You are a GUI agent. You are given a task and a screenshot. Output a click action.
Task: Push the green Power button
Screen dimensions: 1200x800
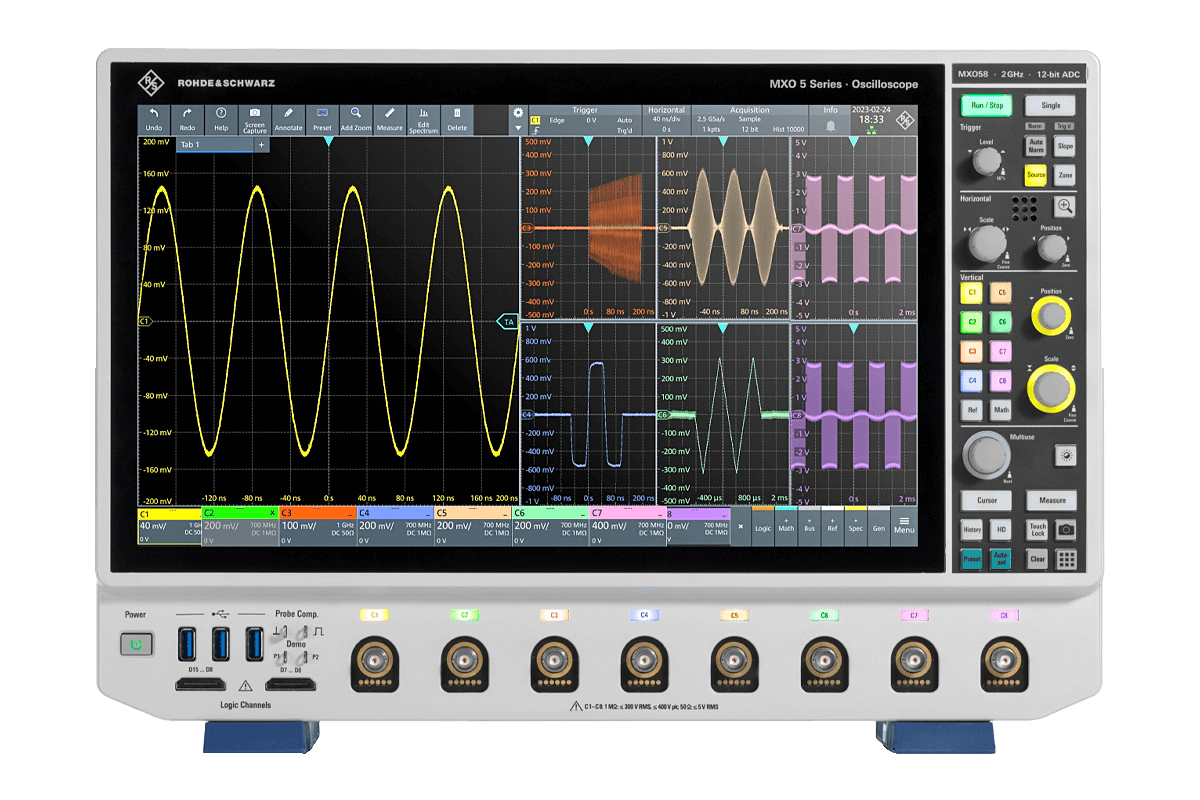point(136,646)
